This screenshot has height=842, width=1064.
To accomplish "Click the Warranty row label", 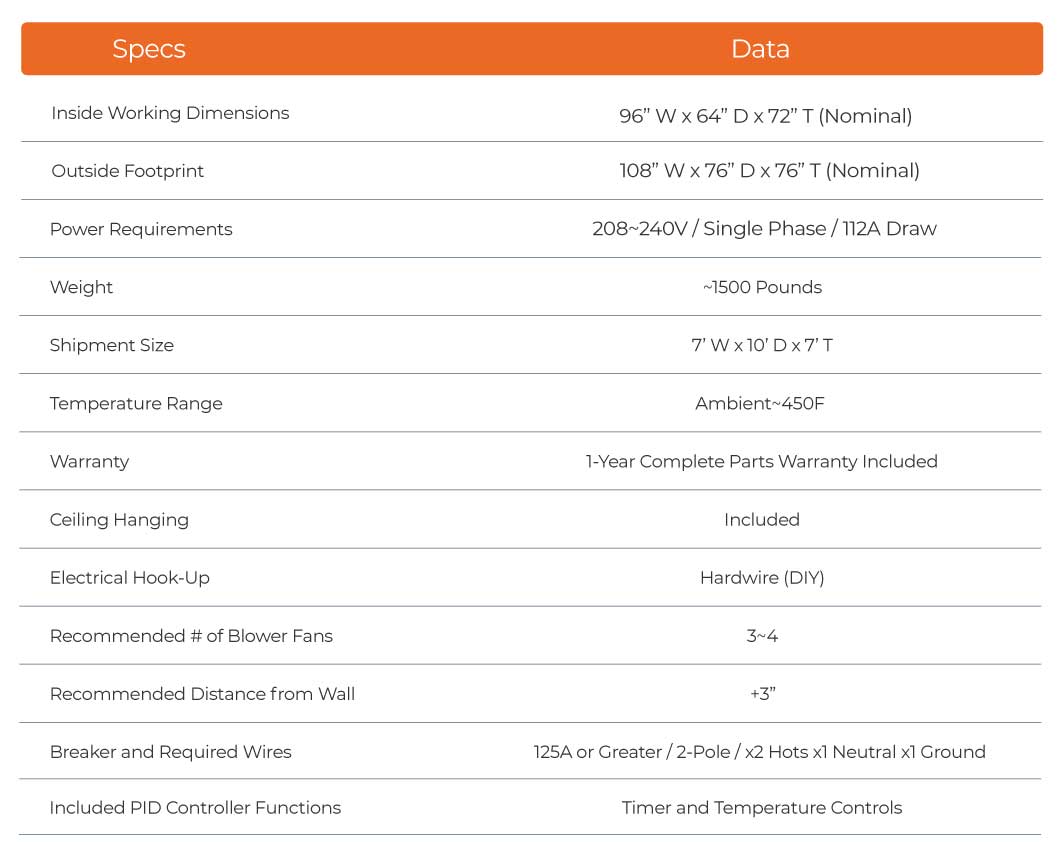I will [89, 462].
